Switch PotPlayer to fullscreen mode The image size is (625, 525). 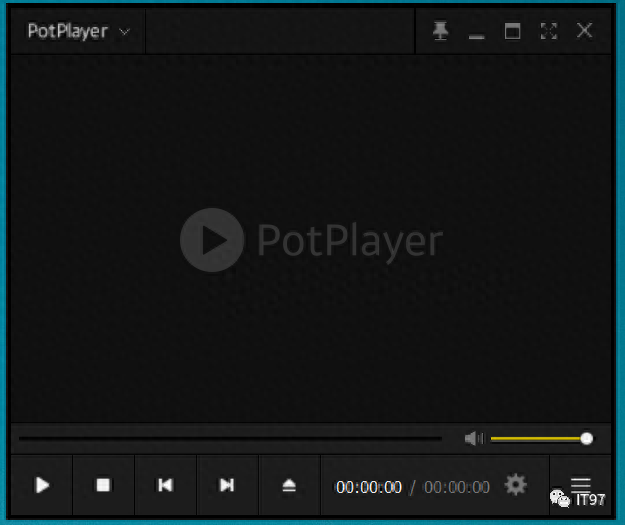(548, 31)
